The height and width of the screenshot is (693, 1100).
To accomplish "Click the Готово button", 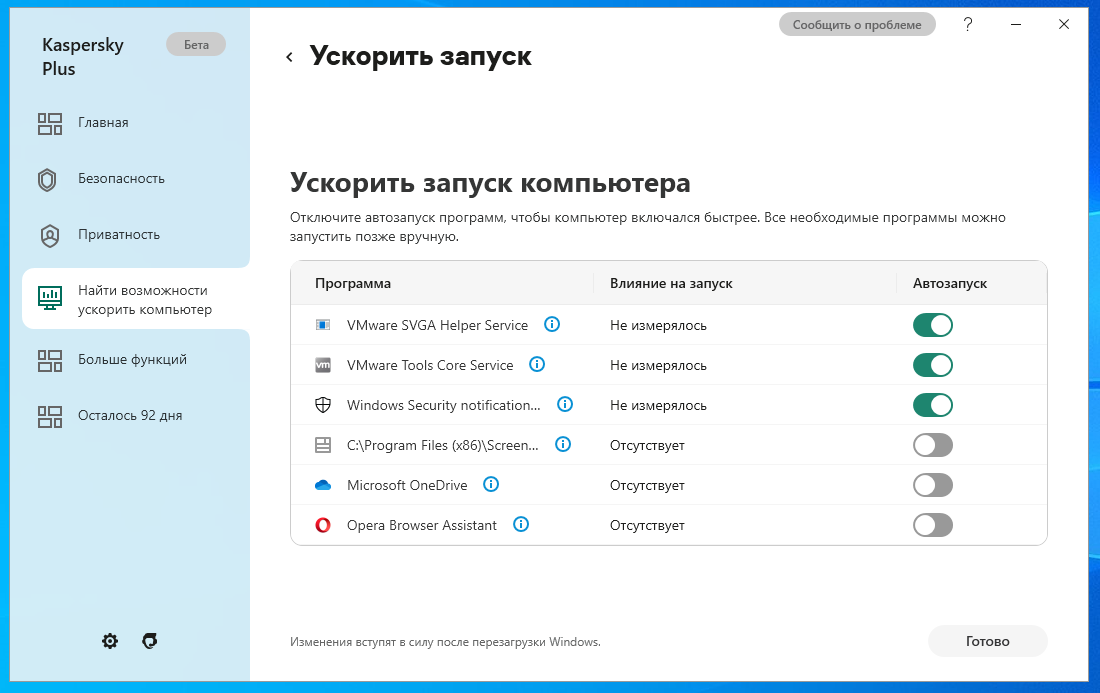I will 987,641.
